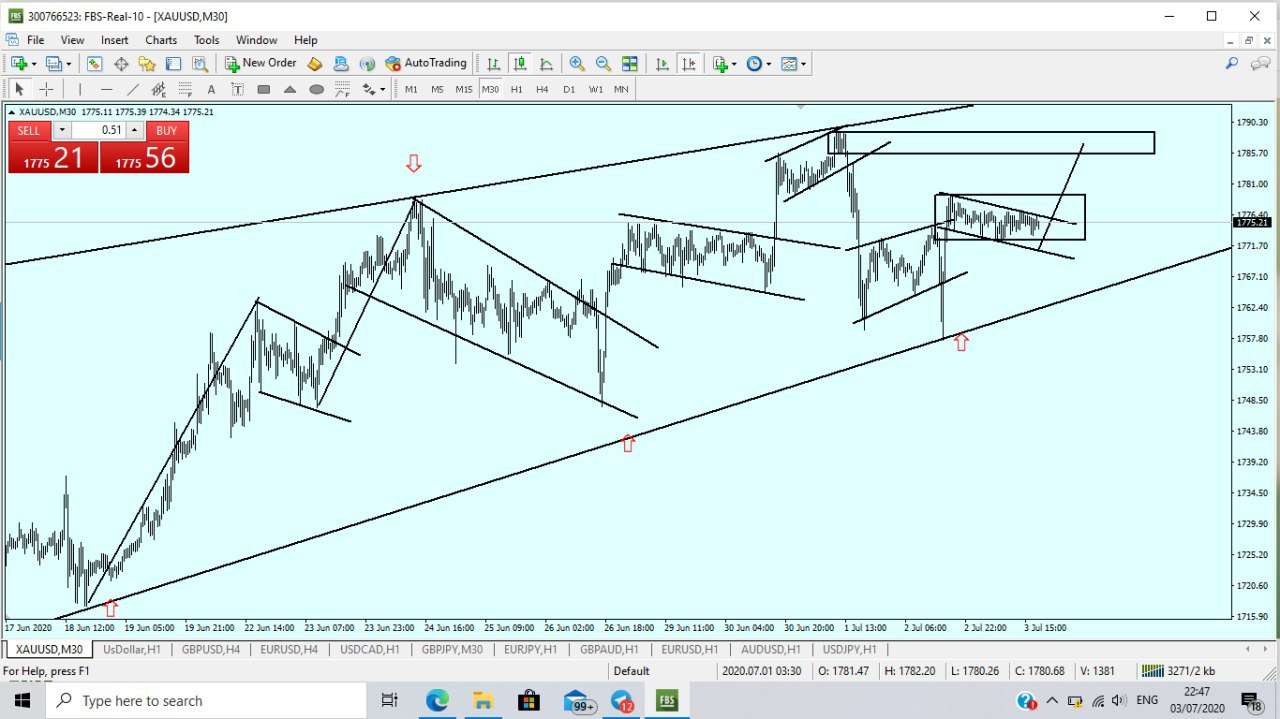The image size is (1280, 719).
Task: Activate the standard arrow cursor
Action: pos(19,90)
